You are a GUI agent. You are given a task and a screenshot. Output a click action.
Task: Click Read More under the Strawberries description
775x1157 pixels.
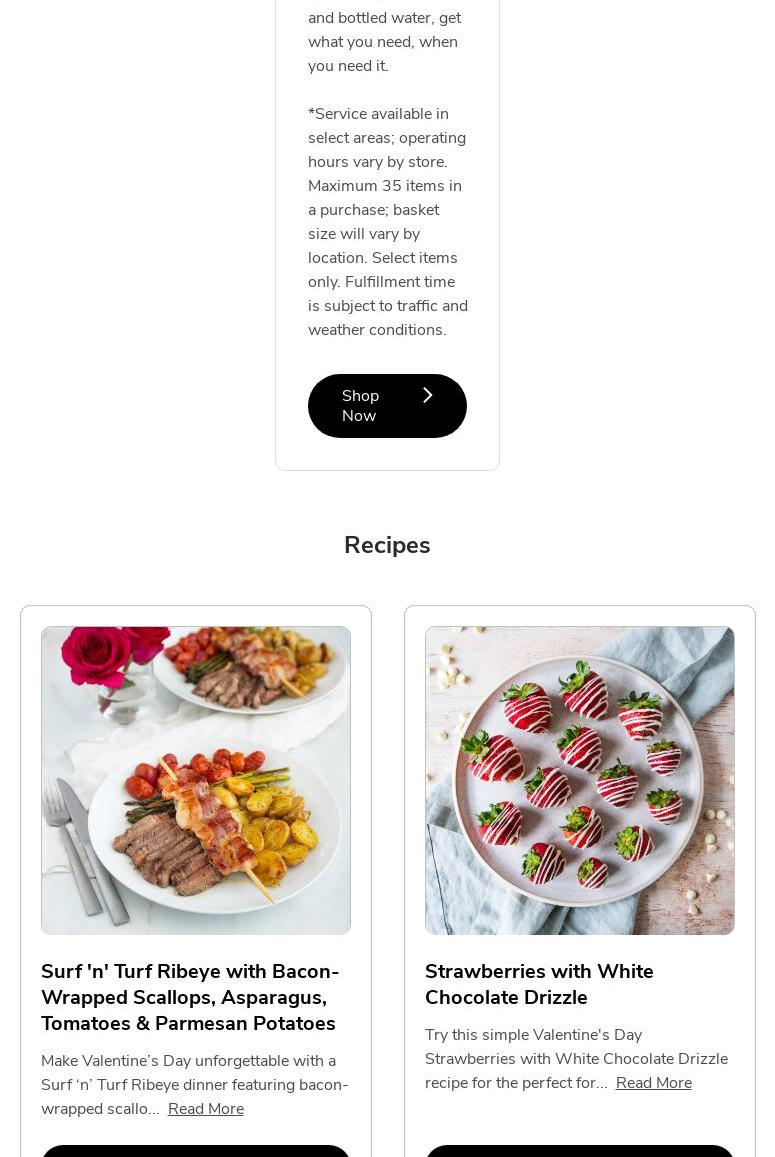[x=654, y=1082]
